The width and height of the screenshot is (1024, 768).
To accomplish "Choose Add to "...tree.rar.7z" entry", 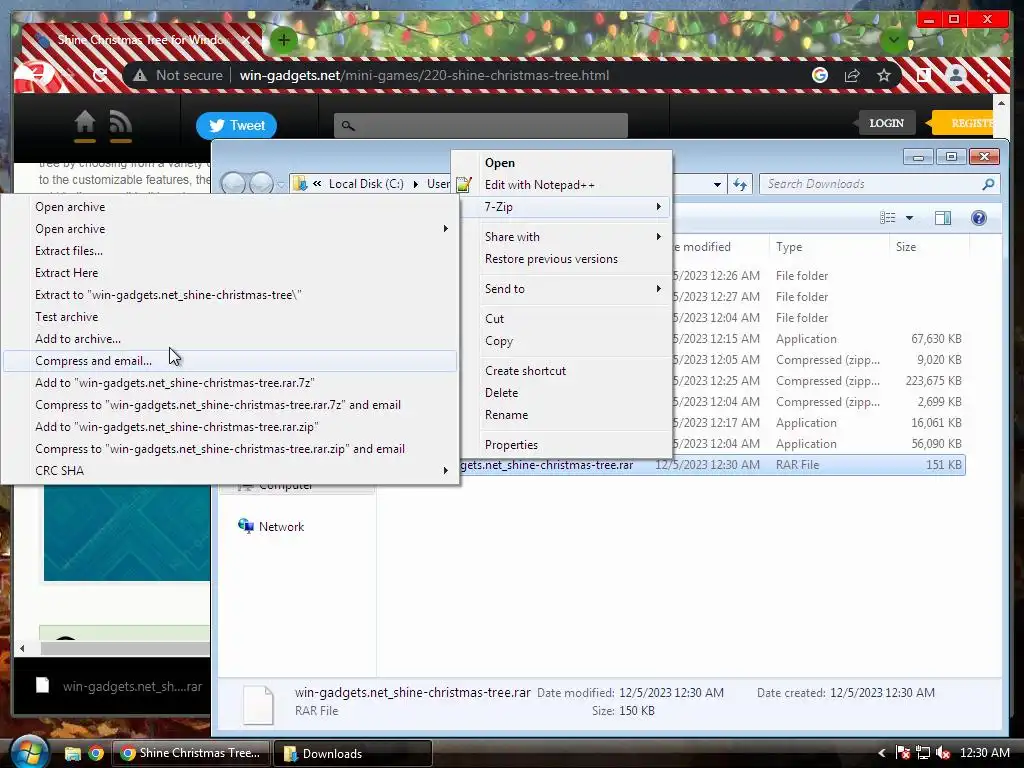I will click(230, 383).
